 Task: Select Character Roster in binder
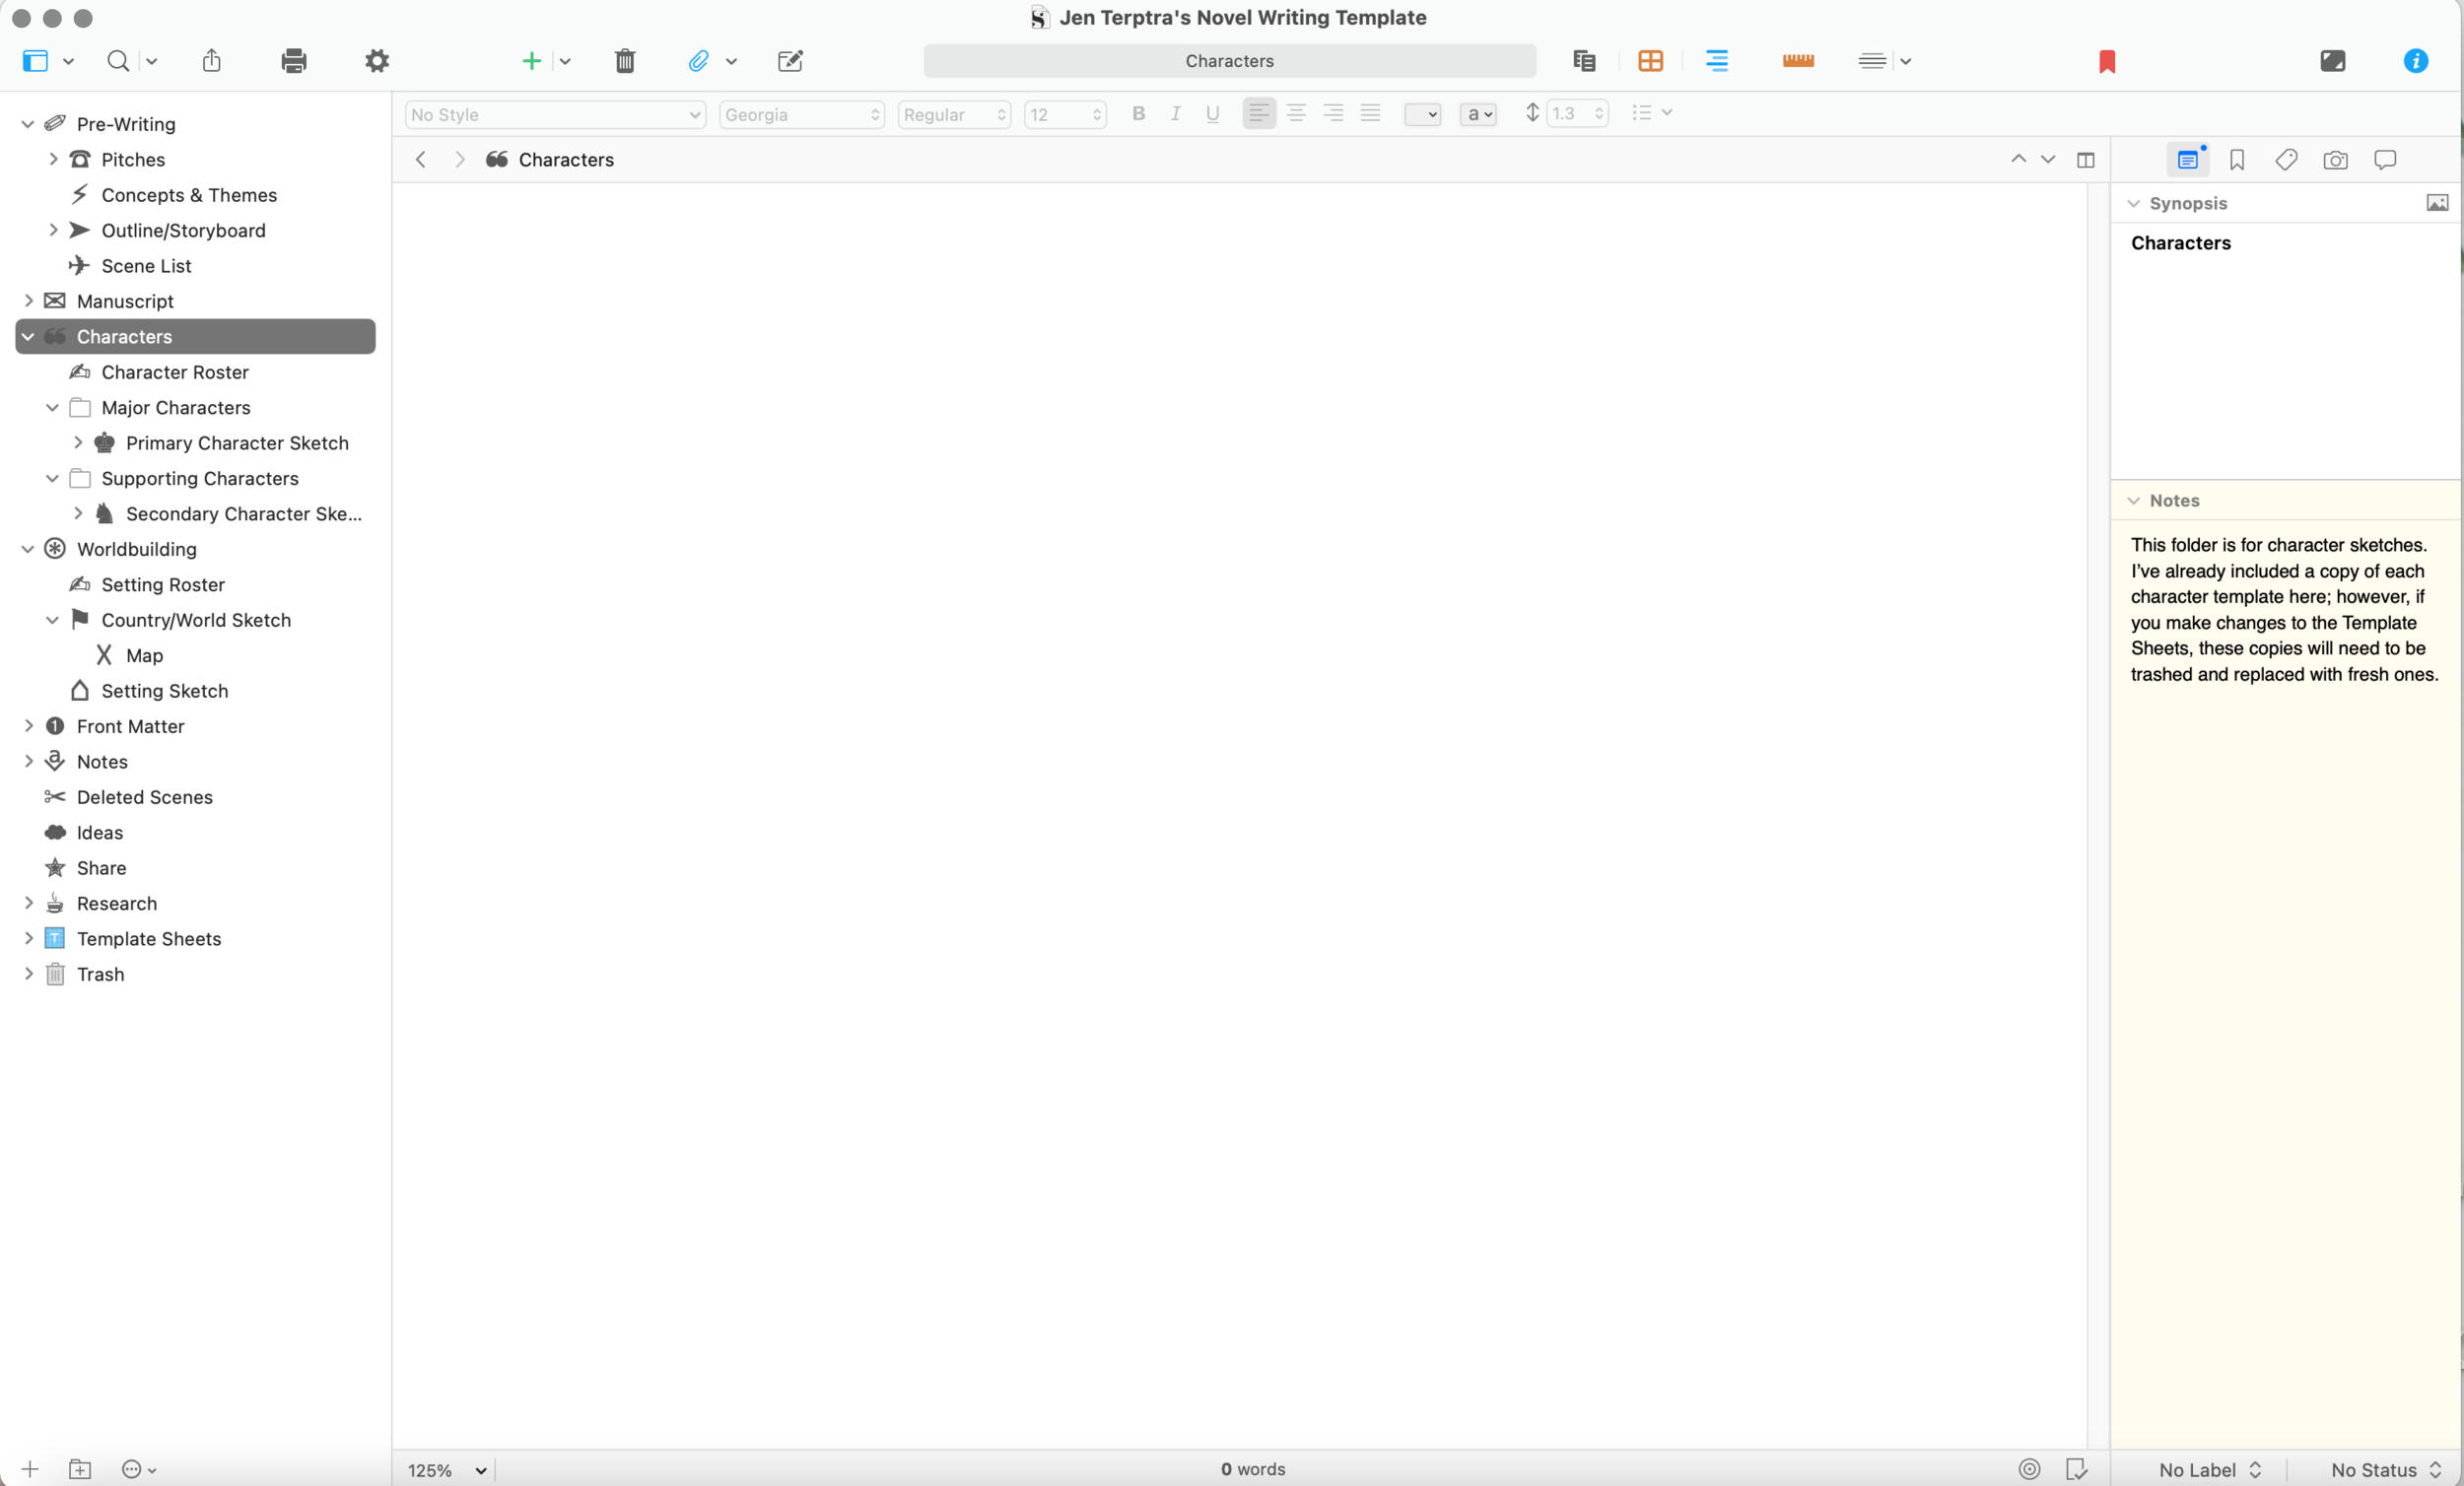[x=175, y=372]
